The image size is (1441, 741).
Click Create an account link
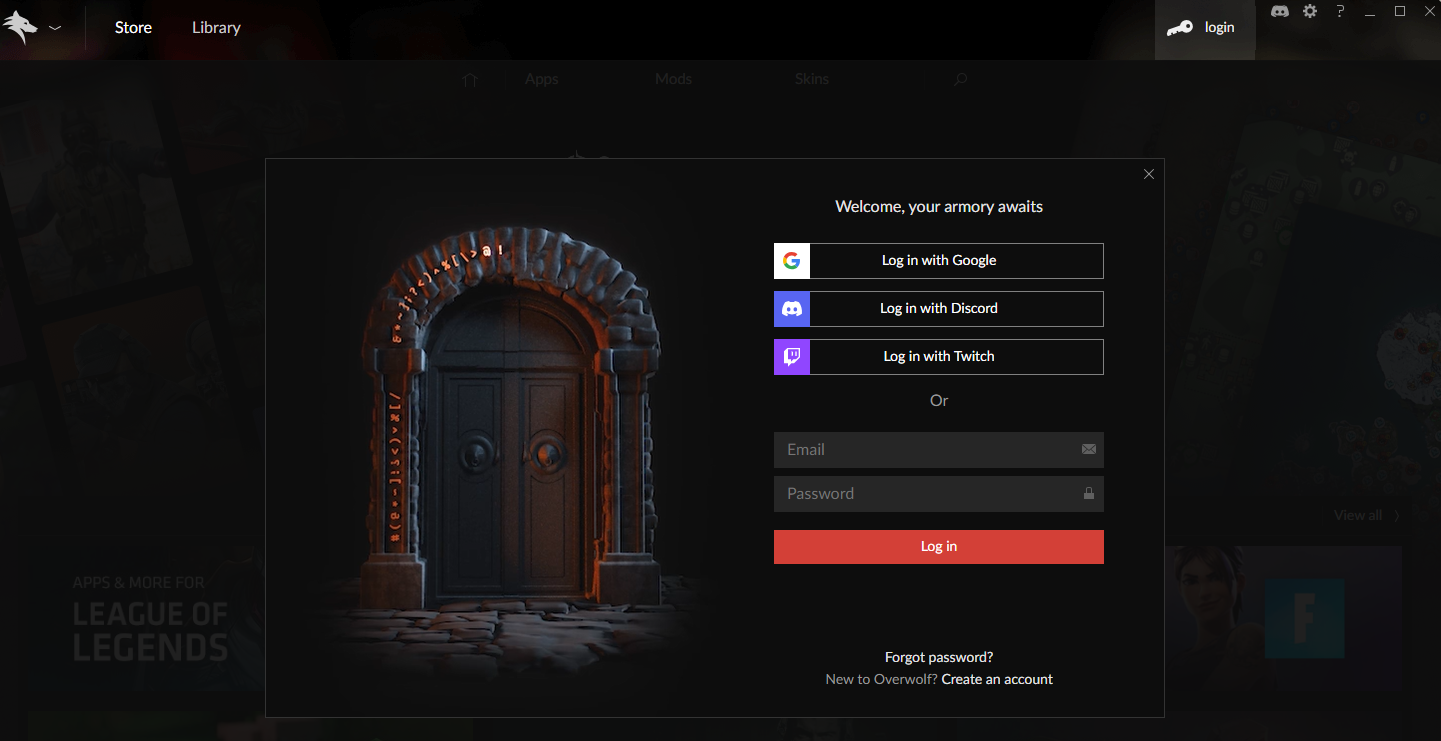(997, 679)
